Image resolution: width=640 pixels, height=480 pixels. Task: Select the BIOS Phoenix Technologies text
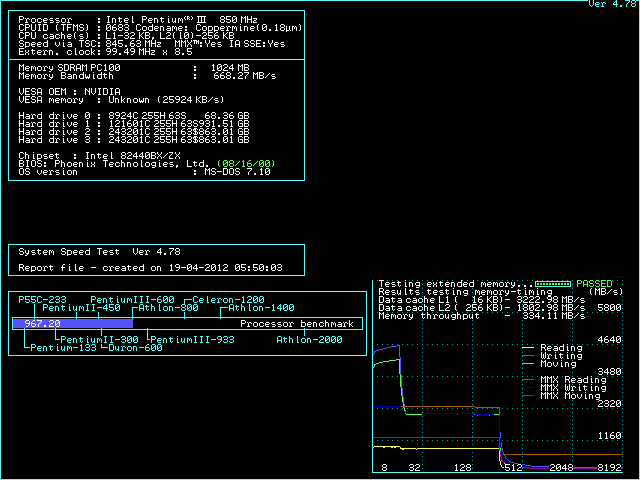tap(114, 164)
